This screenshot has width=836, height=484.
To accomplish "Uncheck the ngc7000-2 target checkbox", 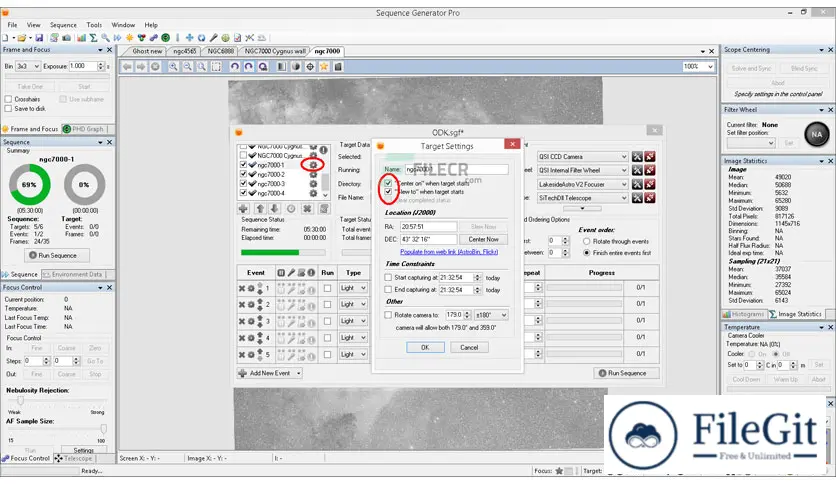I will pos(244,174).
